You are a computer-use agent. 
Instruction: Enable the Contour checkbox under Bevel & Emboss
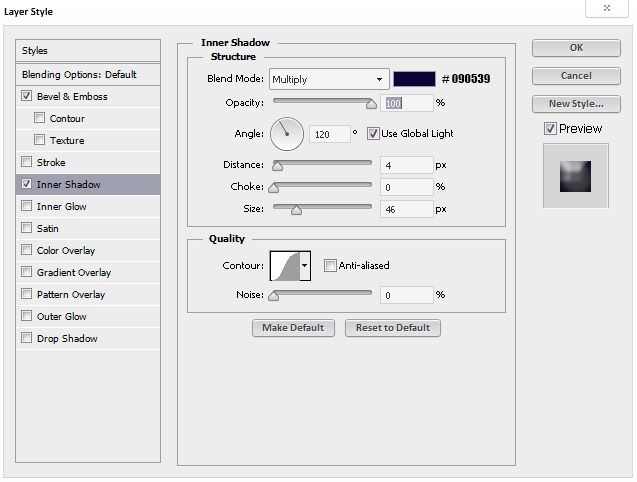pyautogui.click(x=39, y=118)
